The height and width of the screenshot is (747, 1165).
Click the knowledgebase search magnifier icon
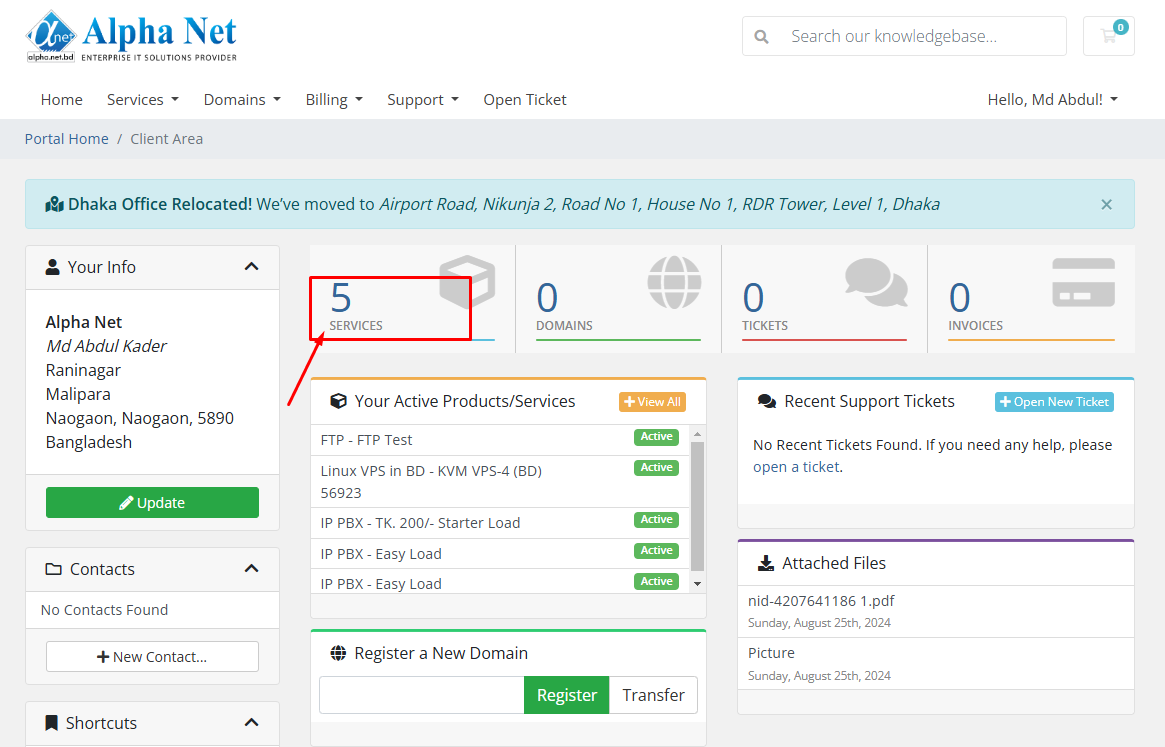click(762, 37)
